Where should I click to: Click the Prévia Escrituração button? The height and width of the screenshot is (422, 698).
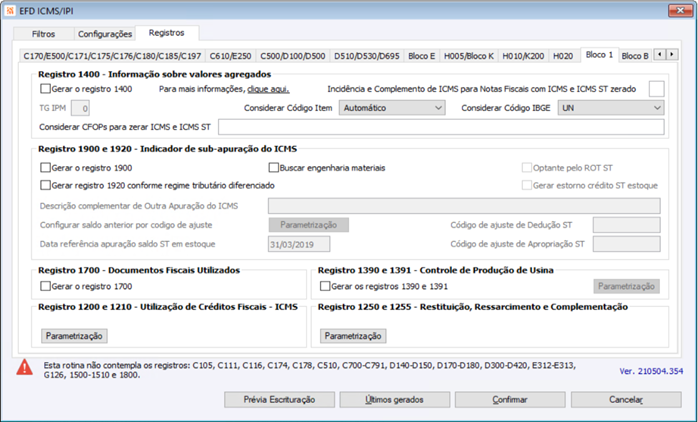pos(279,399)
